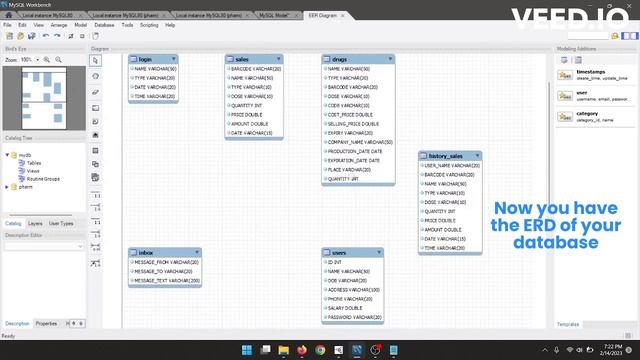Open the Description Editor dropdown
Screen dimensions: 640x360
click(80, 246)
